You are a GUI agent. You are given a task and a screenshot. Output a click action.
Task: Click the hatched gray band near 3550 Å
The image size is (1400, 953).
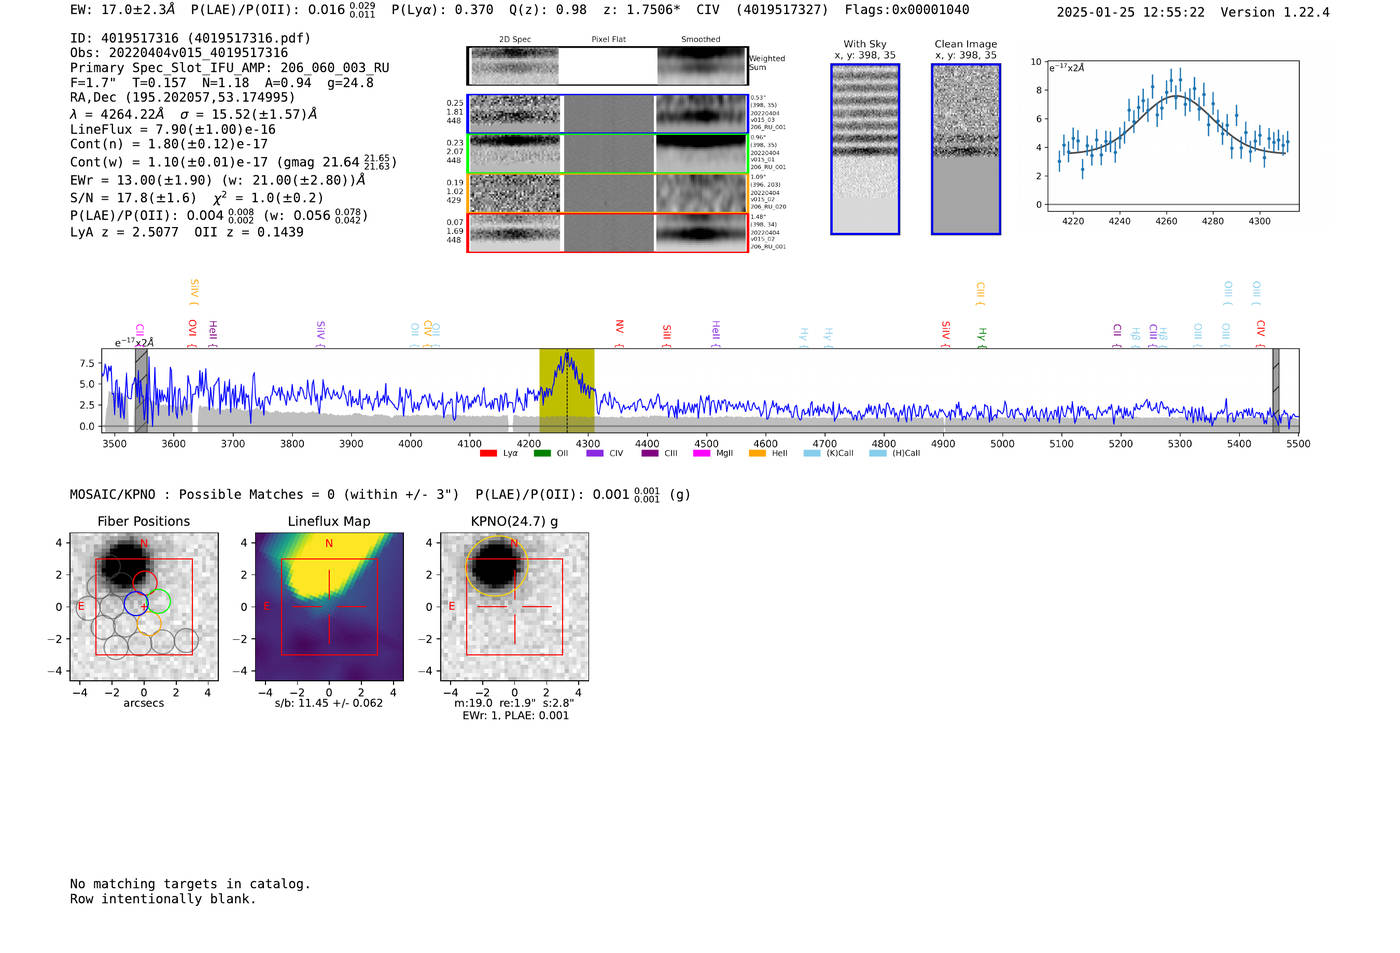(x=141, y=390)
